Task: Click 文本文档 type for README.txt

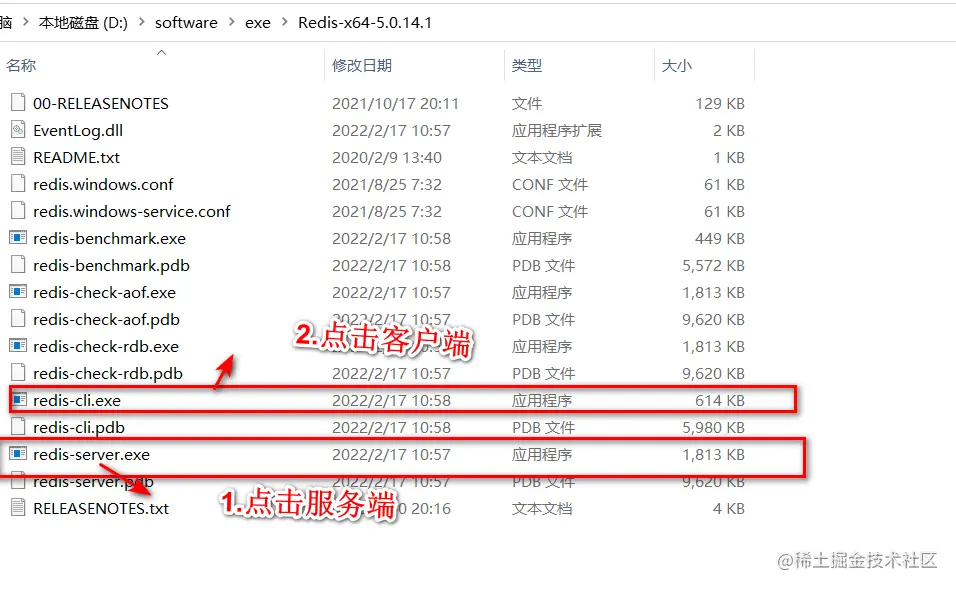Action: click(x=542, y=157)
